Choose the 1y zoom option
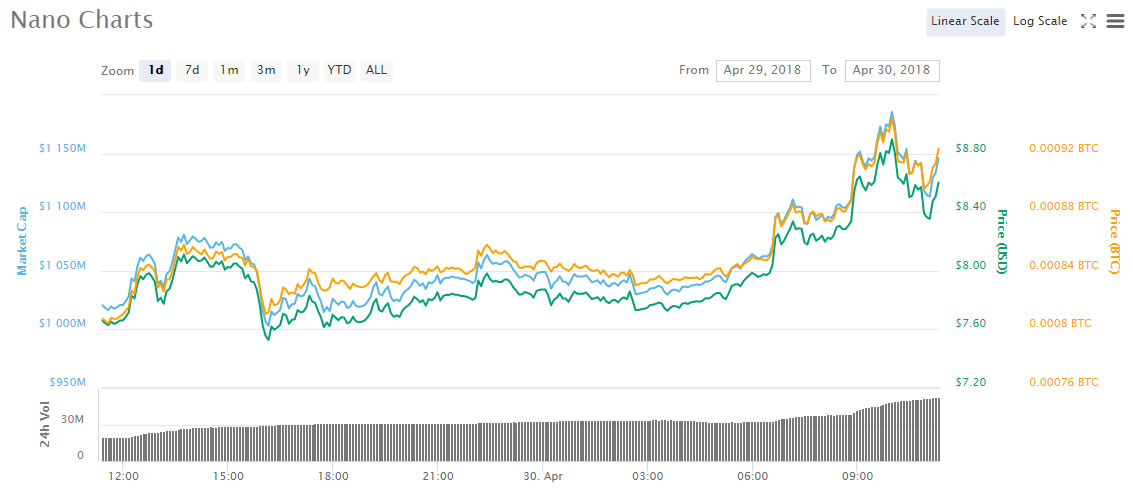This screenshot has height=498, width=1133. point(302,70)
